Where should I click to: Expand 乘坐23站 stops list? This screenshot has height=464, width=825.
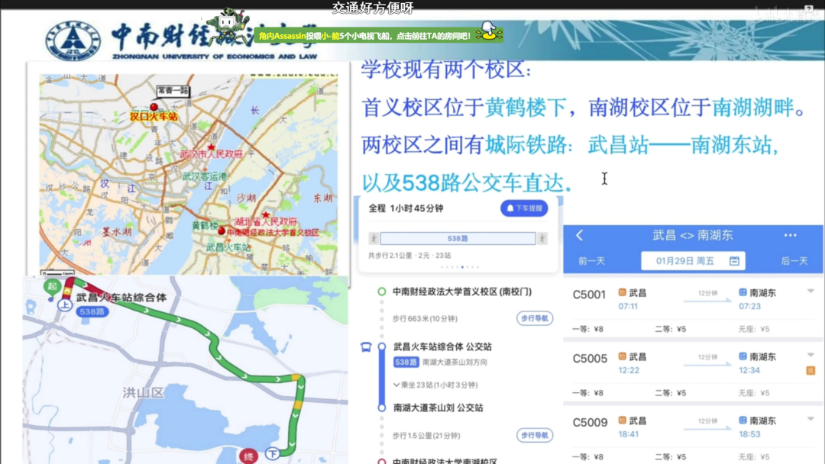[x=436, y=385]
